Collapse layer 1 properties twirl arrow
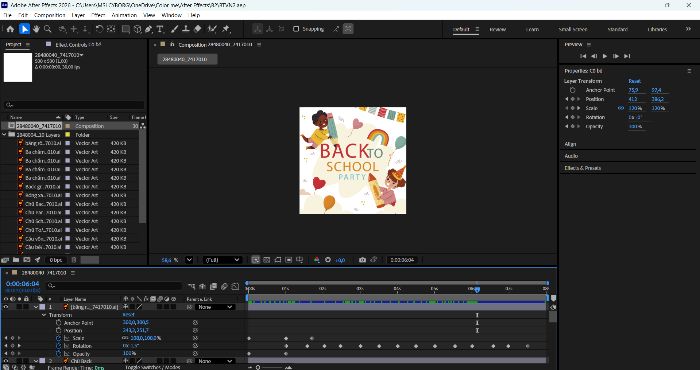Image resolution: width=700 pixels, height=370 pixels. click(36, 307)
